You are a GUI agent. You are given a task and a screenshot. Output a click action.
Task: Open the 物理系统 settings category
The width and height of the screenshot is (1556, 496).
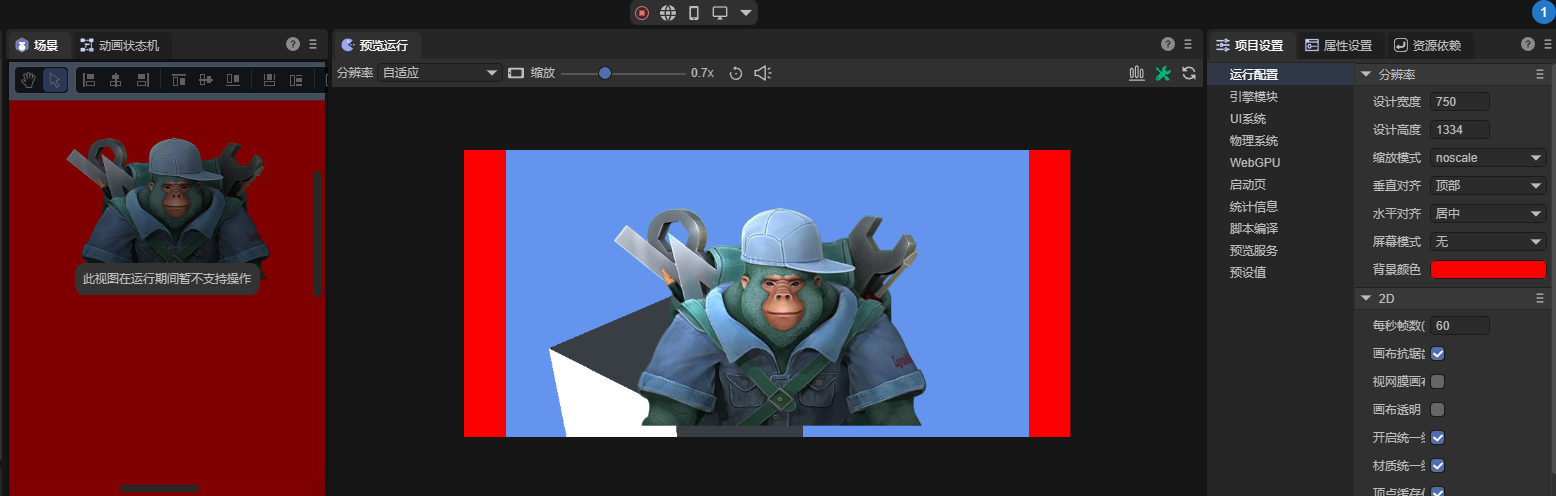coord(1253,141)
